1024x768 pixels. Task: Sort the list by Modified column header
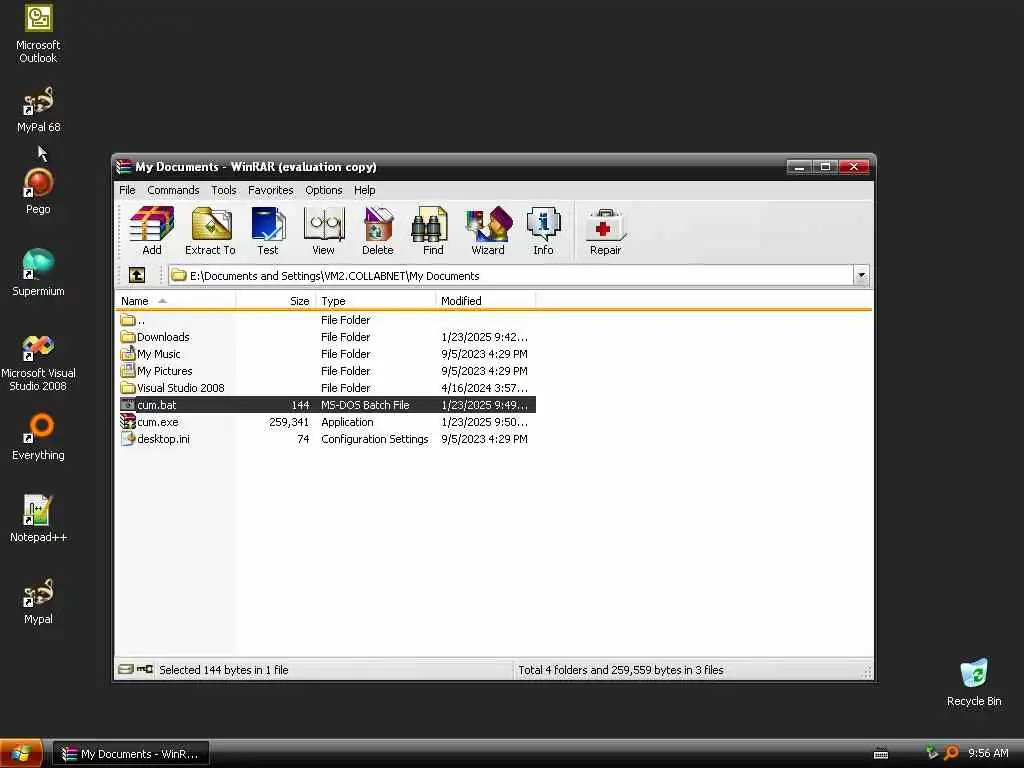point(485,301)
